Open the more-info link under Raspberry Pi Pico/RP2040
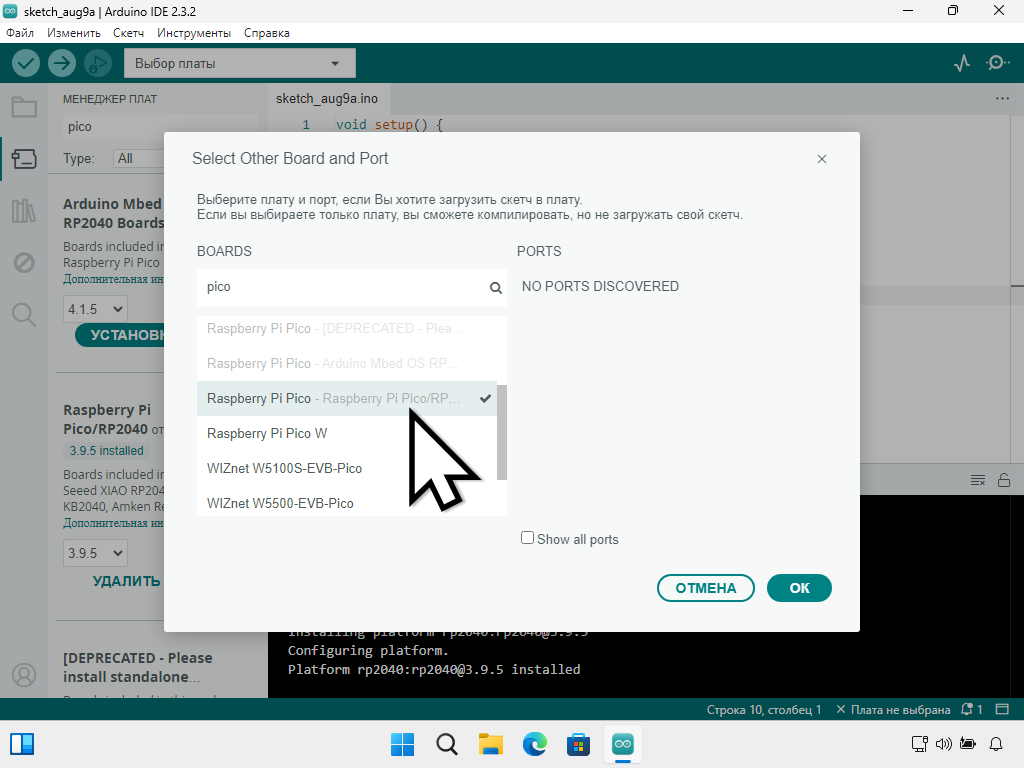The width and height of the screenshot is (1024, 768). tap(113, 523)
